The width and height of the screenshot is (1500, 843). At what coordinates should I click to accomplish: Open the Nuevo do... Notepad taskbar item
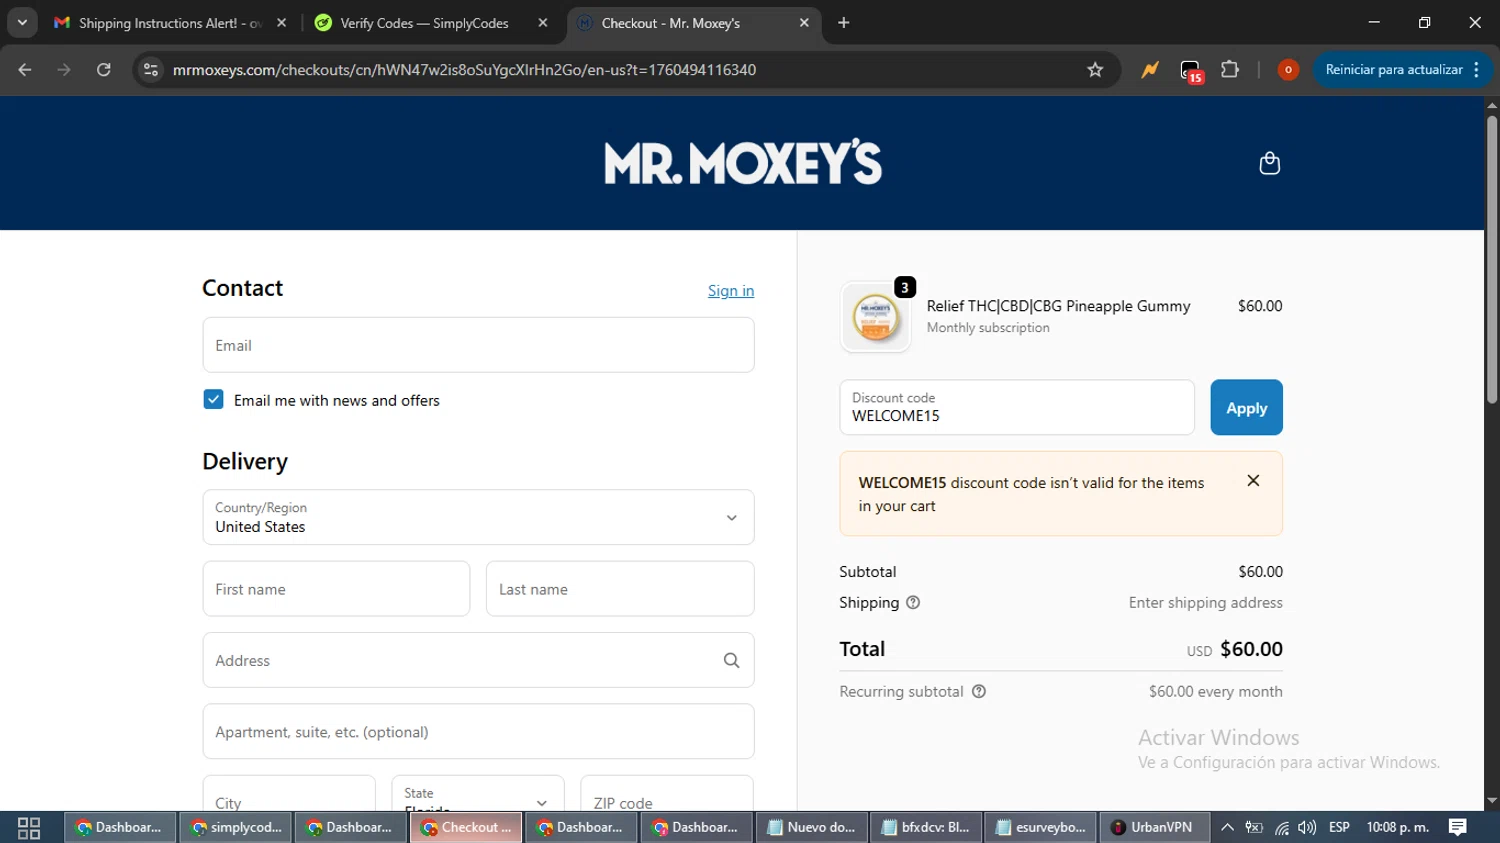pyautogui.click(x=810, y=827)
